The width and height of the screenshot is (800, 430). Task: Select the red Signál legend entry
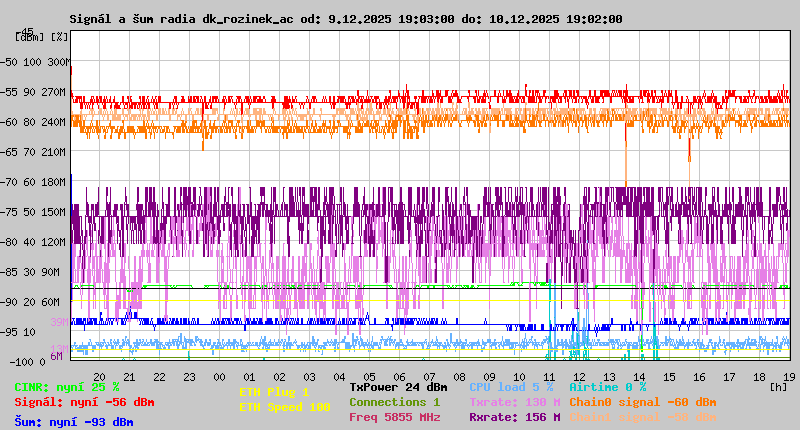84,402
